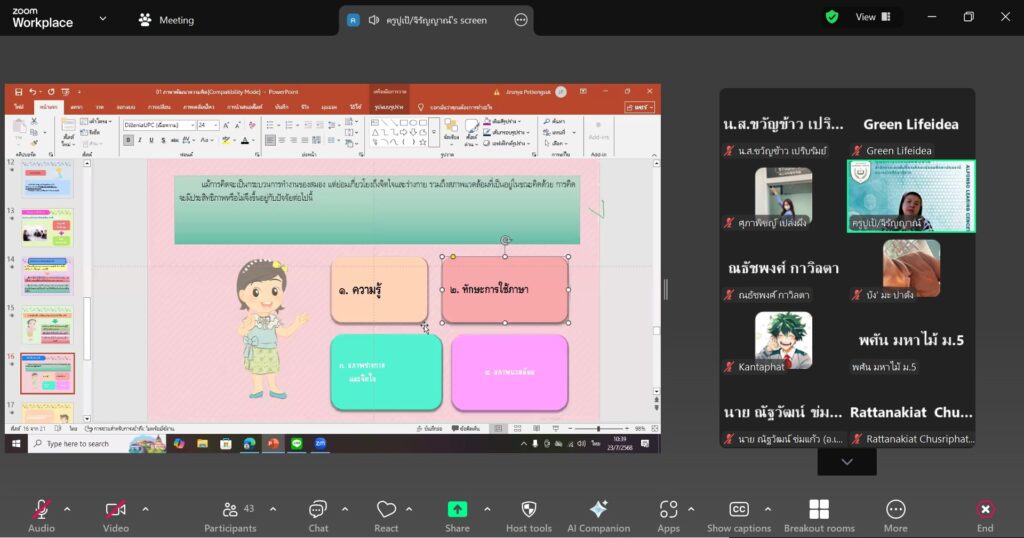Open Breakout rooms
The image size is (1024, 538).
click(x=819, y=509)
